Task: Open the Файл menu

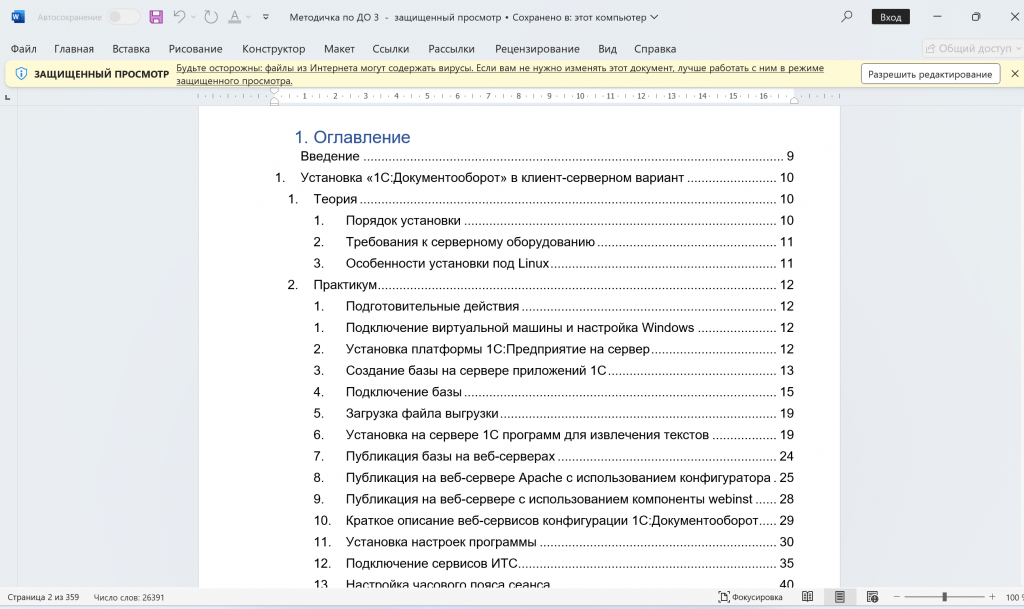Action: click(x=24, y=49)
